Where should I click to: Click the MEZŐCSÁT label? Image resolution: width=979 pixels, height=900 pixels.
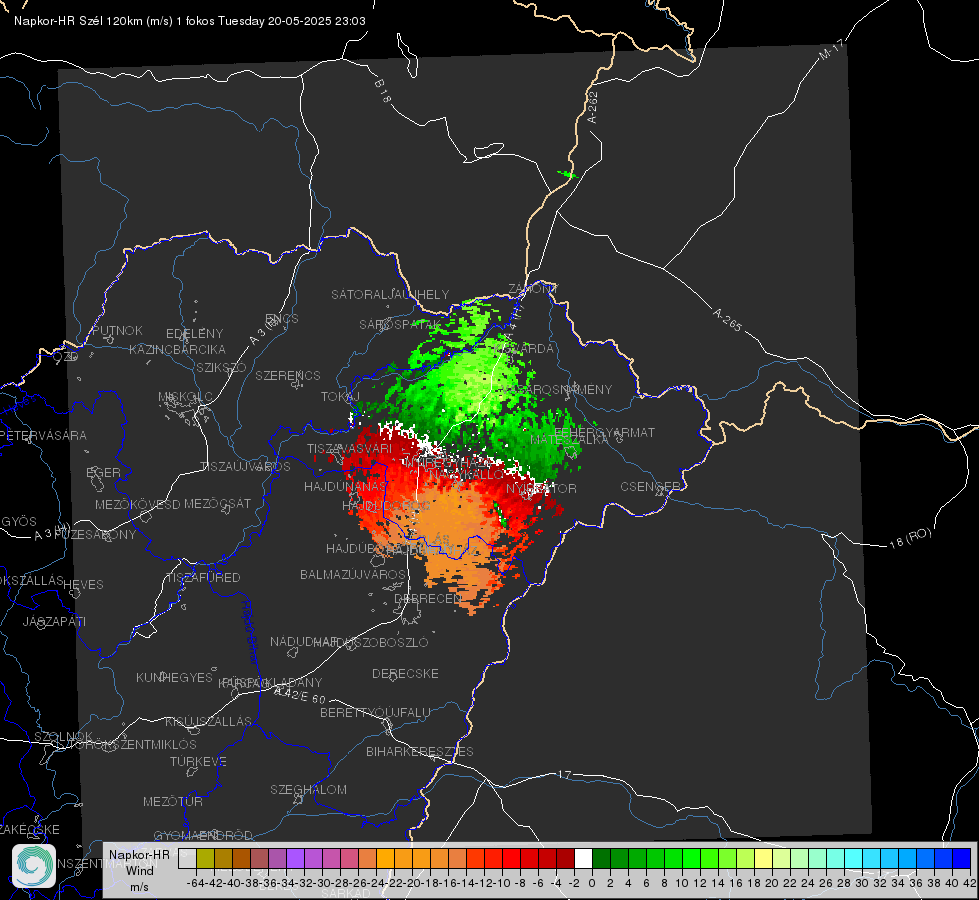pyautogui.click(x=217, y=503)
